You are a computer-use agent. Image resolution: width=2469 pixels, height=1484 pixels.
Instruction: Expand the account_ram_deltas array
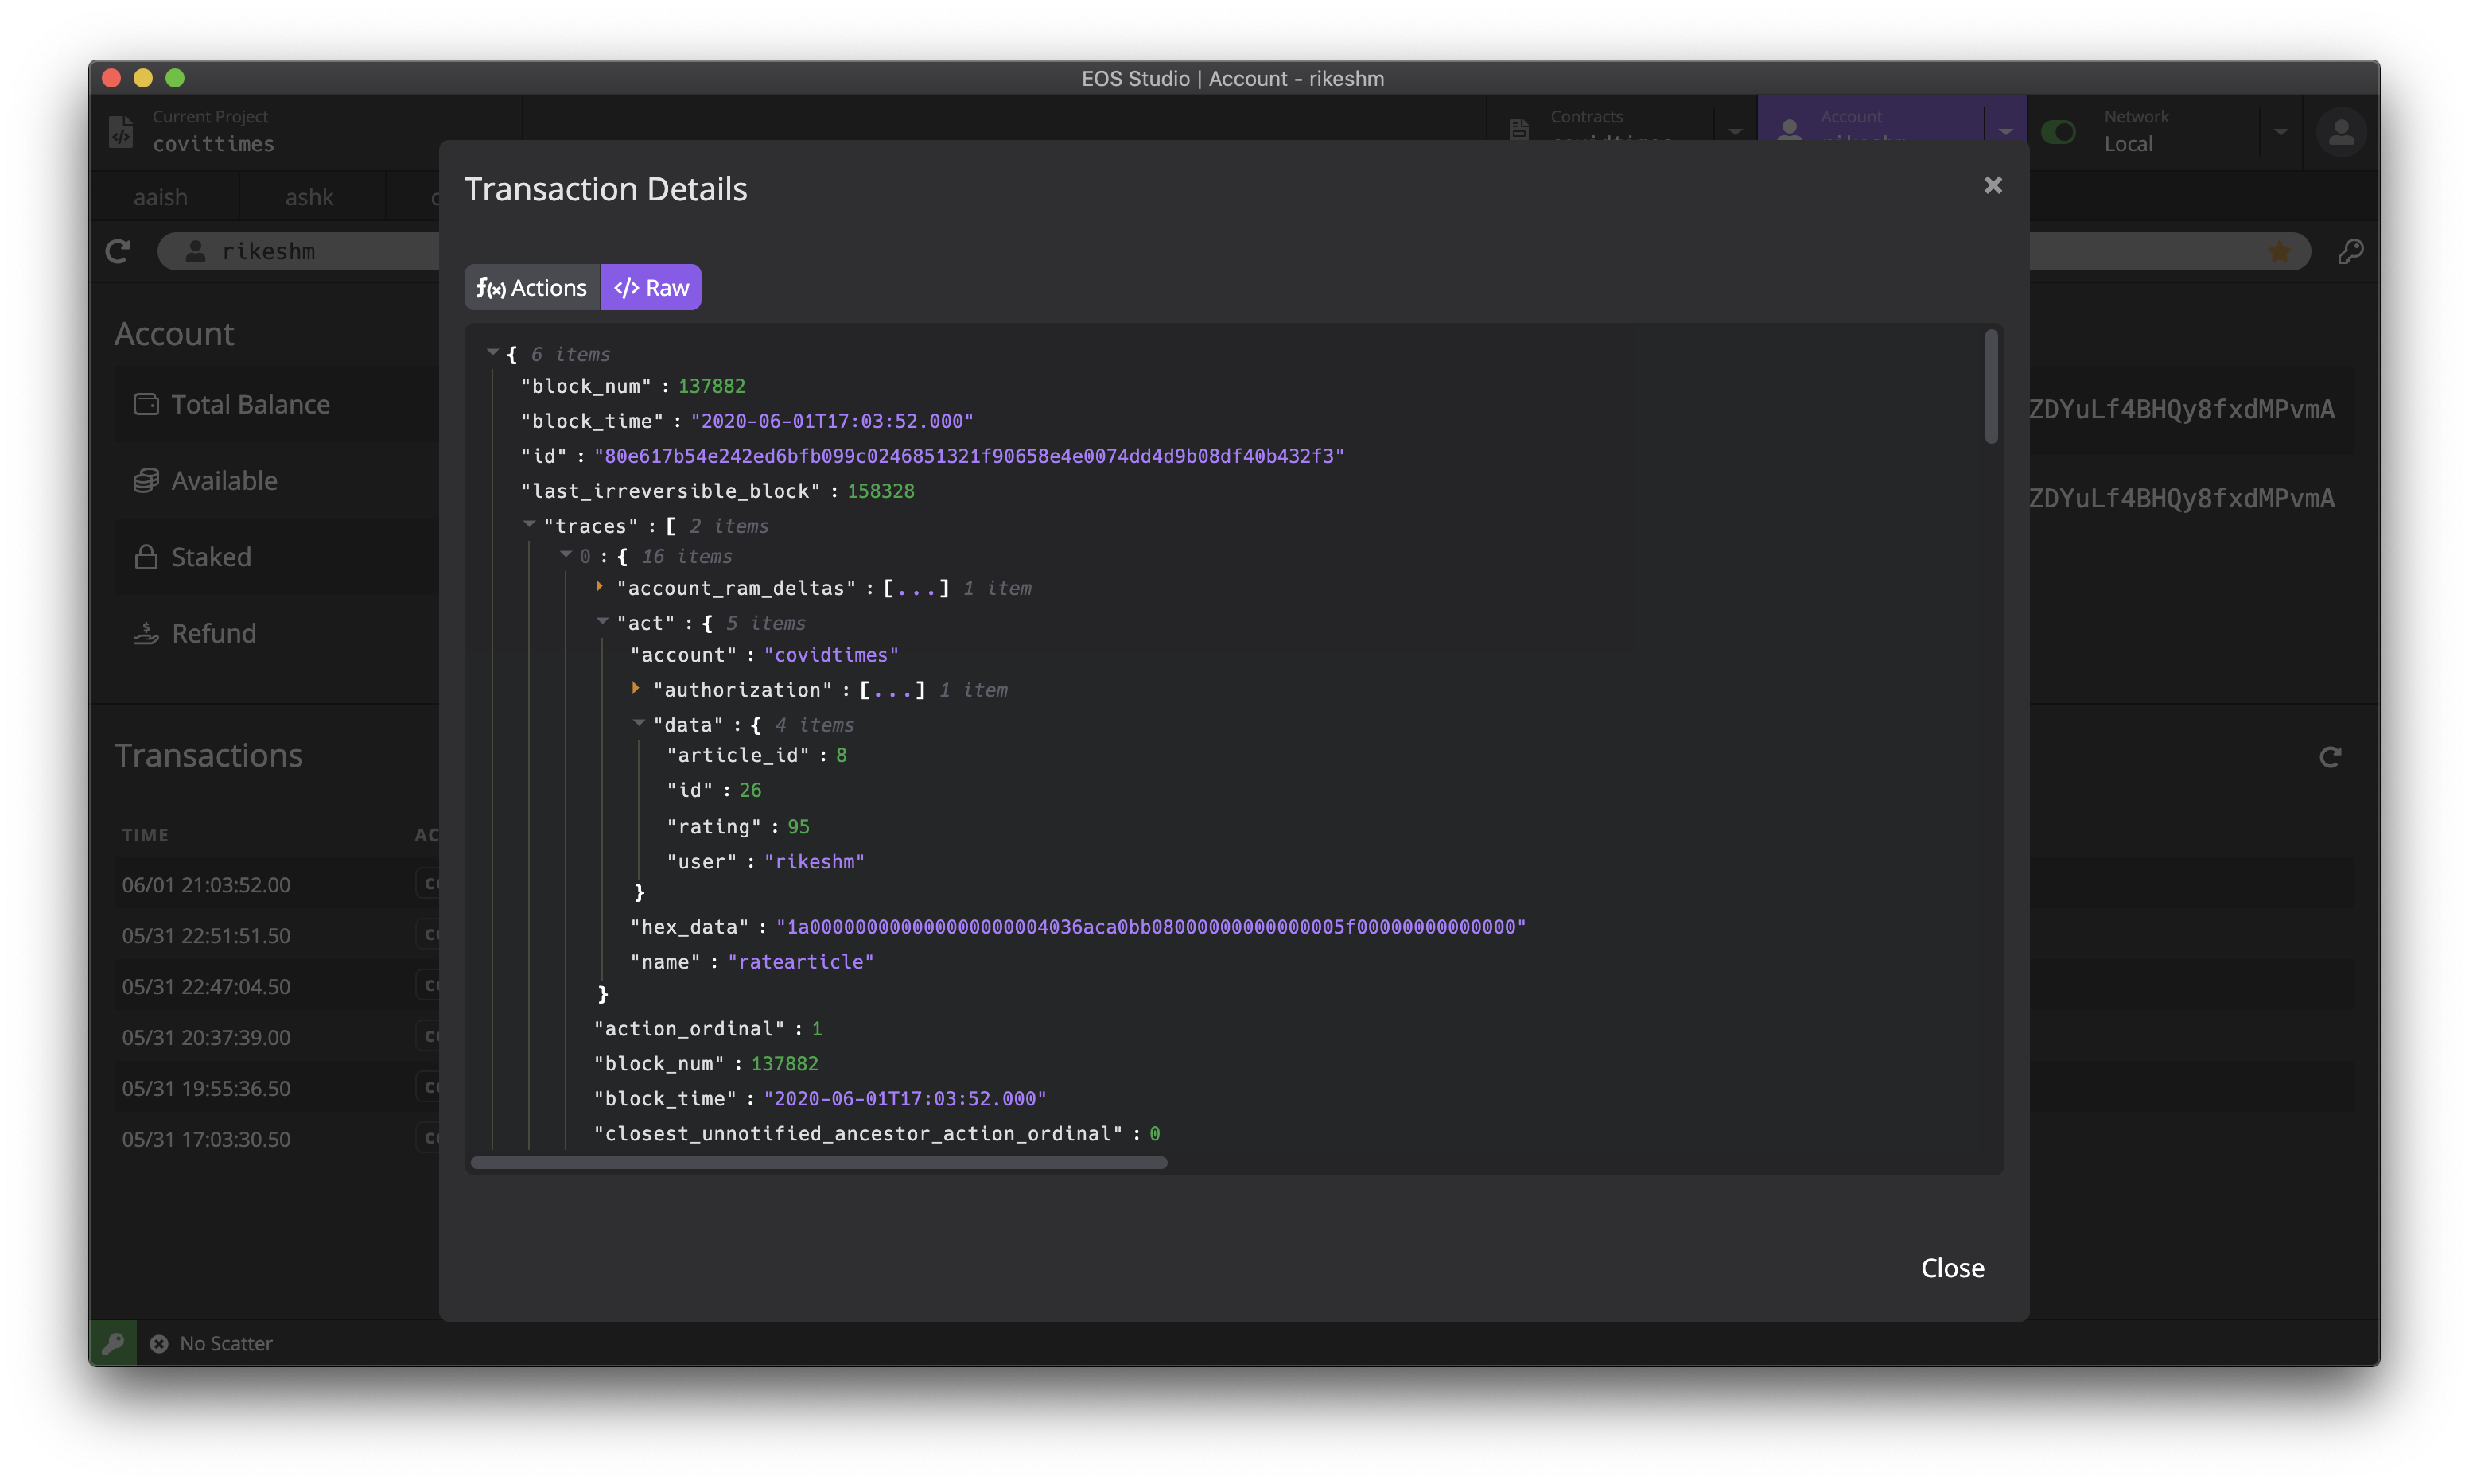coord(599,587)
